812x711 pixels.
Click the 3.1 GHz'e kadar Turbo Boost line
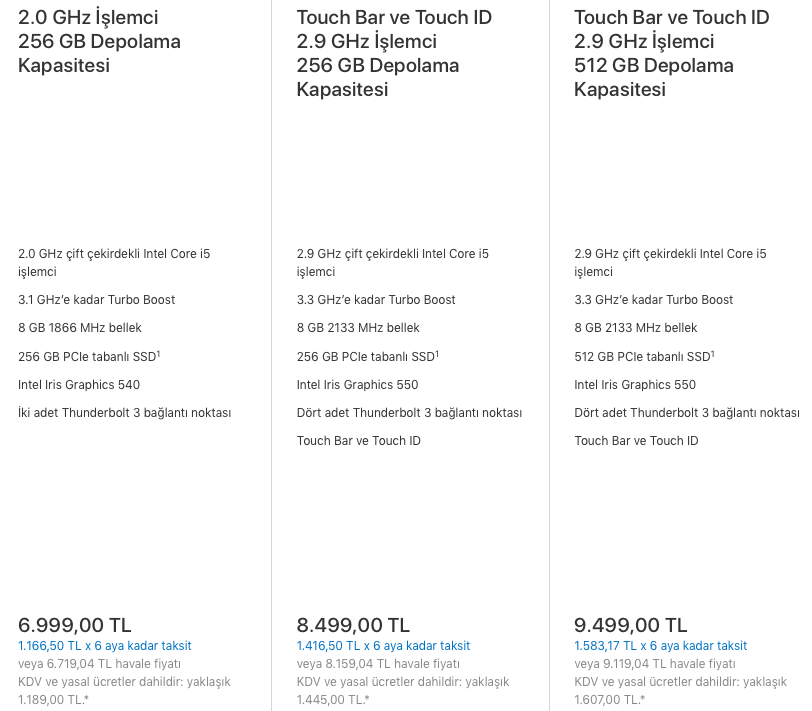point(96,300)
